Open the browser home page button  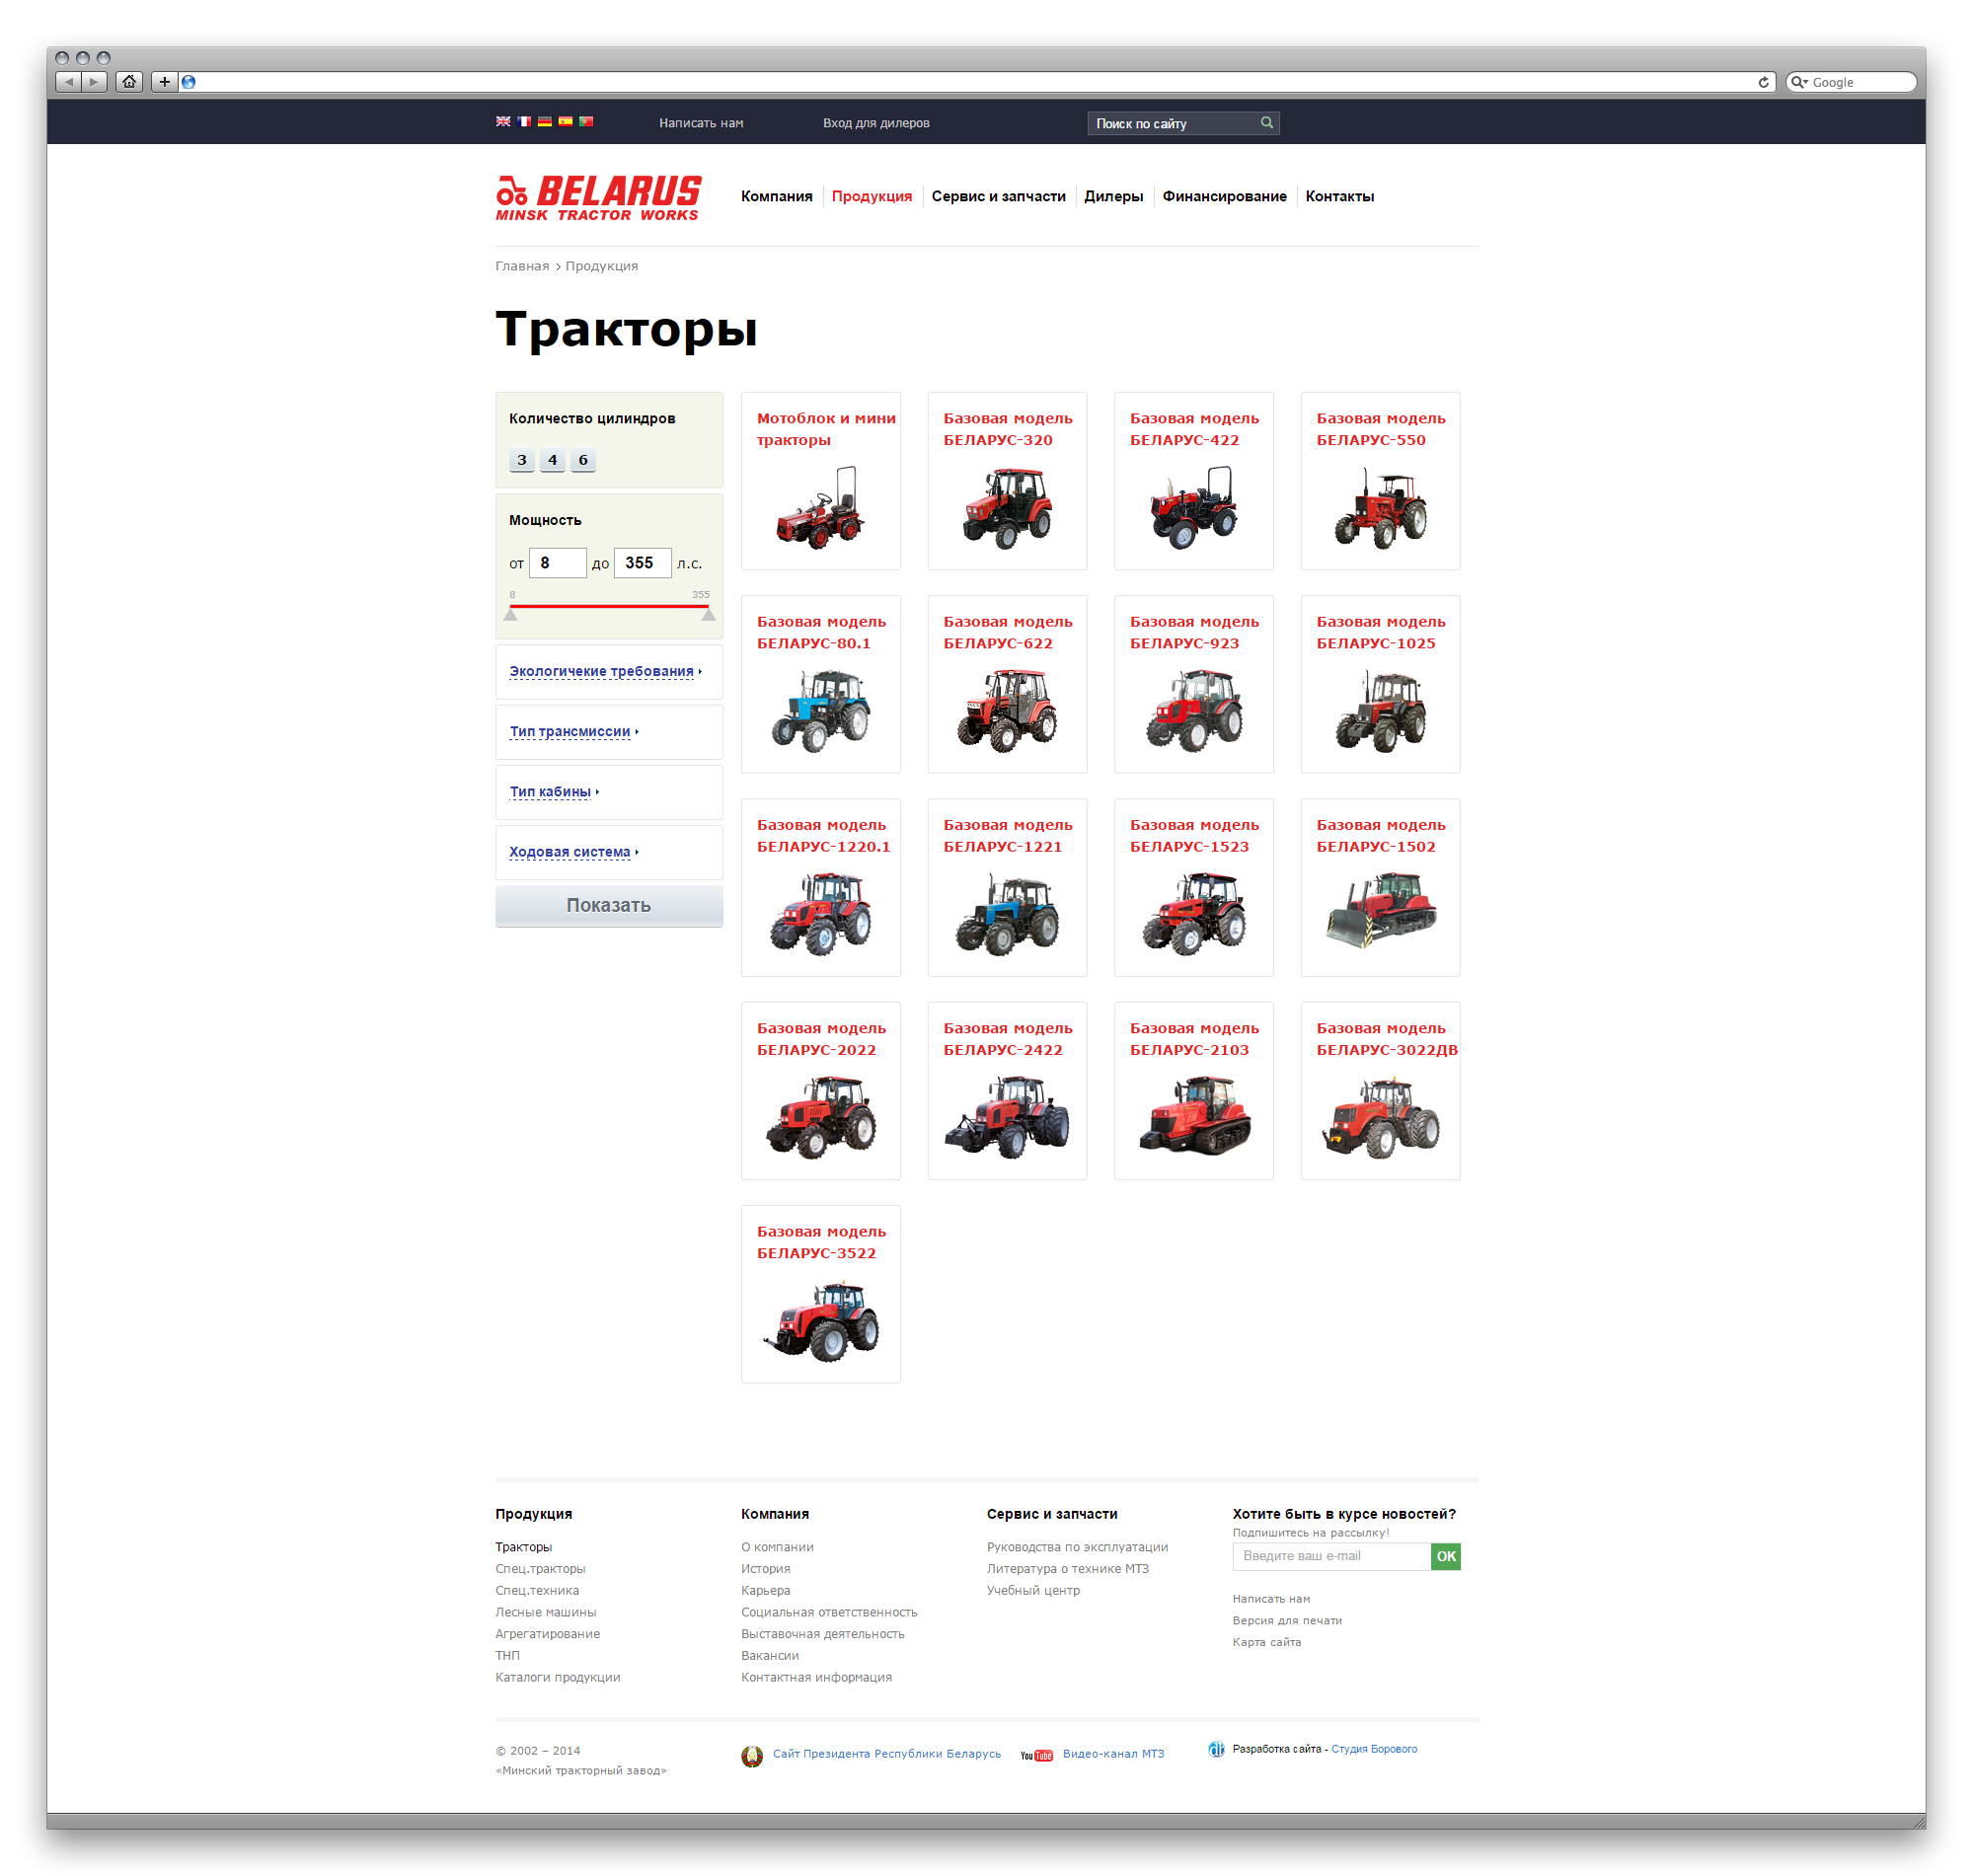pyautogui.click(x=129, y=82)
